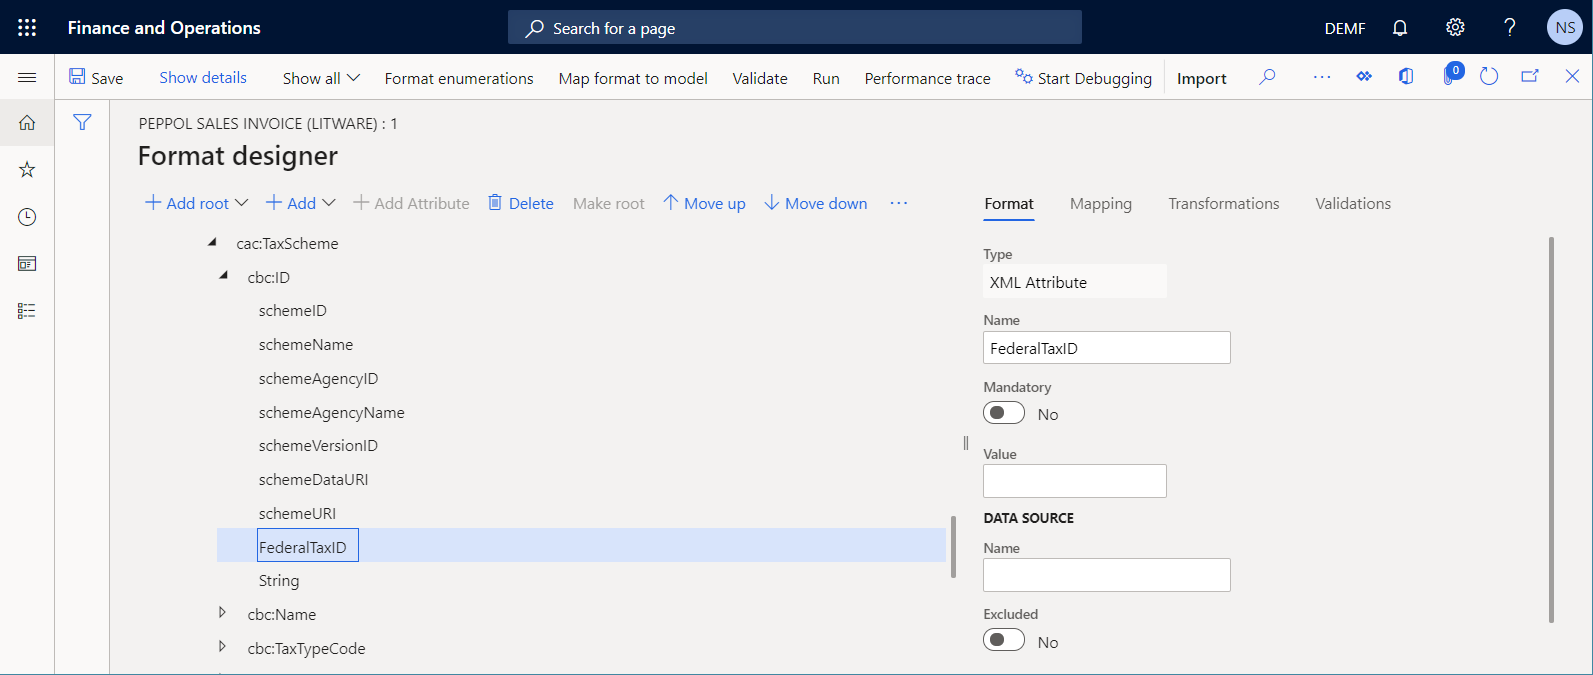
Task: Focus the Search for a page box
Action: coord(795,28)
